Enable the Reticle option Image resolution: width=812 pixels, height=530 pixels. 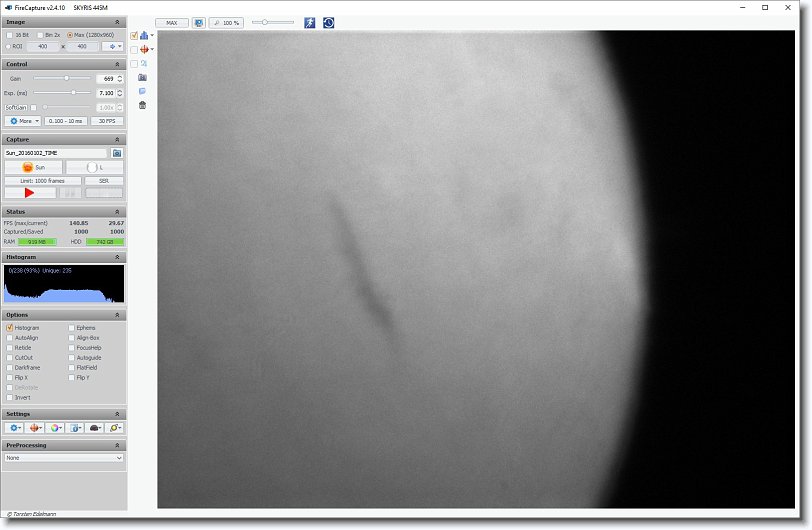coord(9,348)
